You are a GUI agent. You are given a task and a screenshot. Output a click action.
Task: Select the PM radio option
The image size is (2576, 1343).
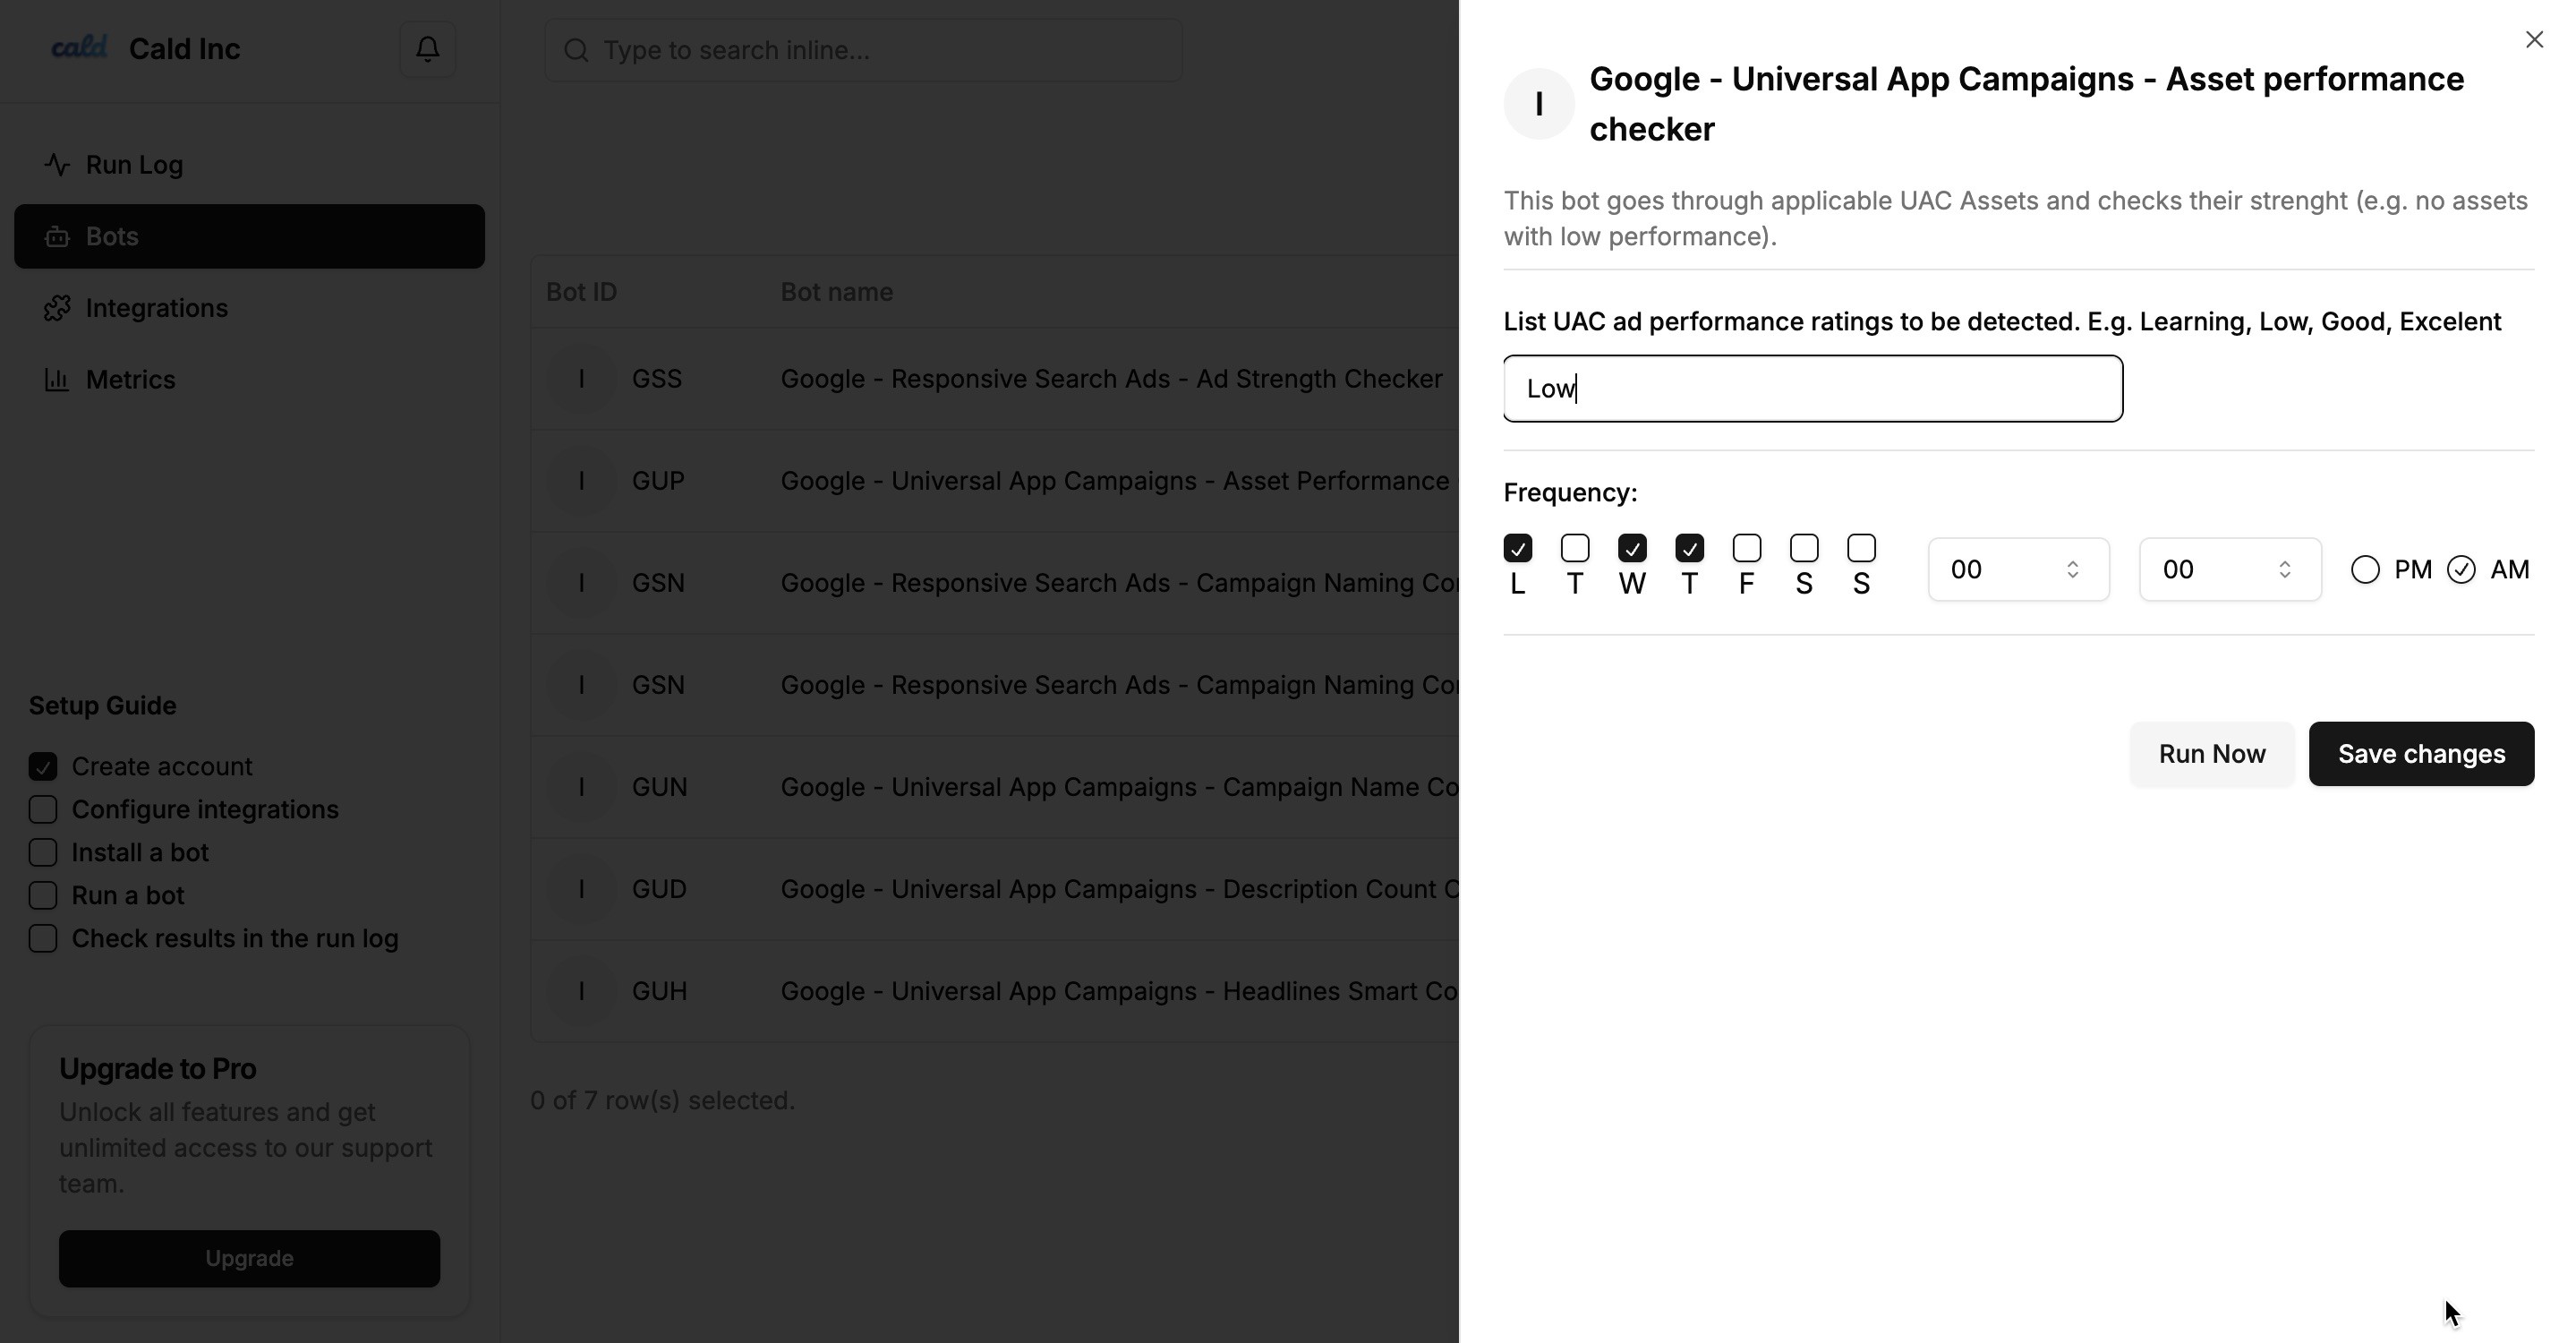pyautogui.click(x=2365, y=570)
